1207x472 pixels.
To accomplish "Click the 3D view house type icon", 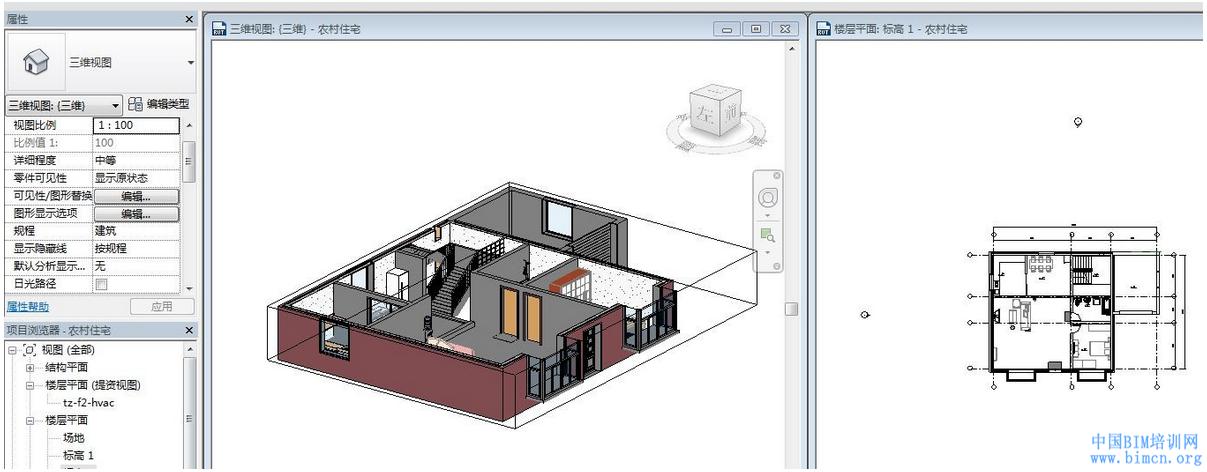I will point(36,62).
